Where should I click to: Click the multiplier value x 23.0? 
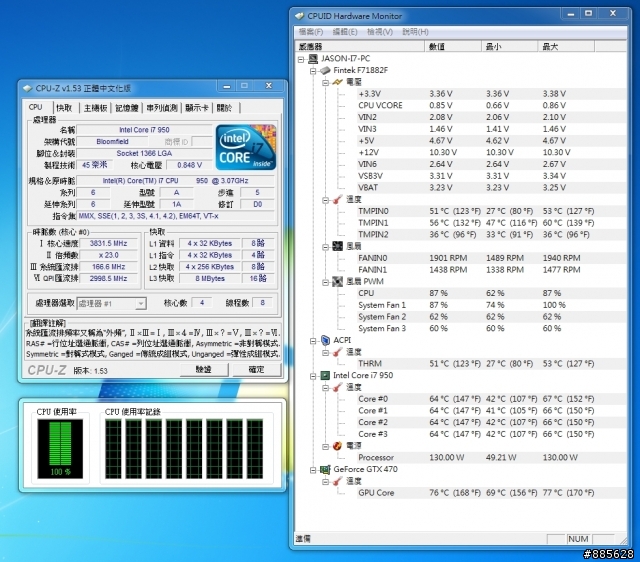point(108,255)
